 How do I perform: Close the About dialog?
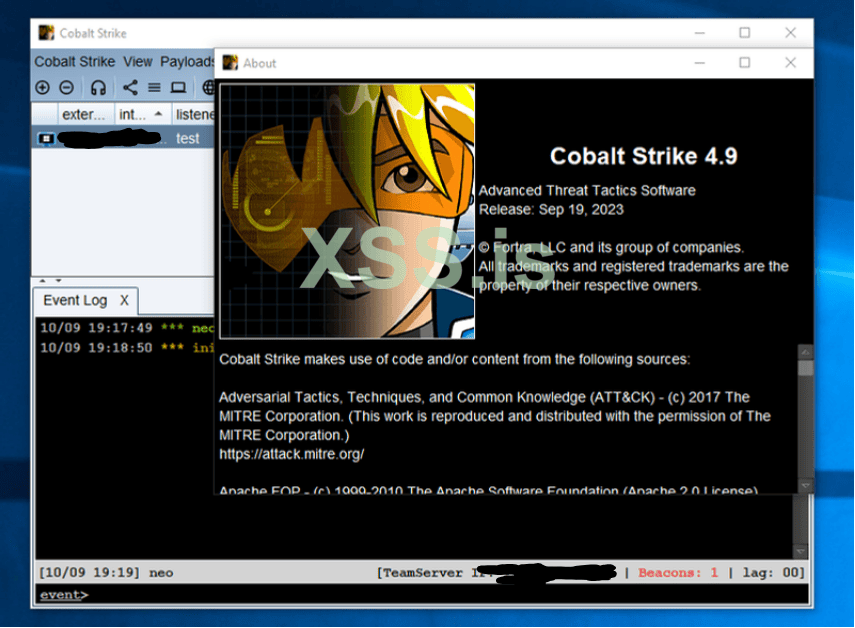[790, 63]
